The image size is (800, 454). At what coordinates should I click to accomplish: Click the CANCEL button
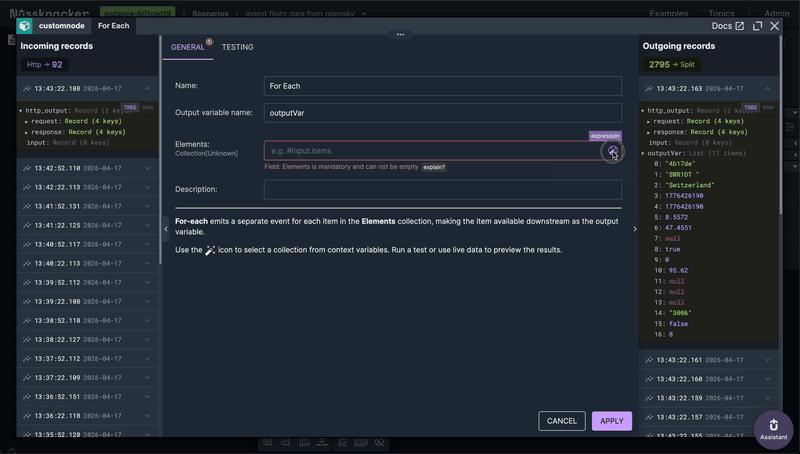pos(561,421)
